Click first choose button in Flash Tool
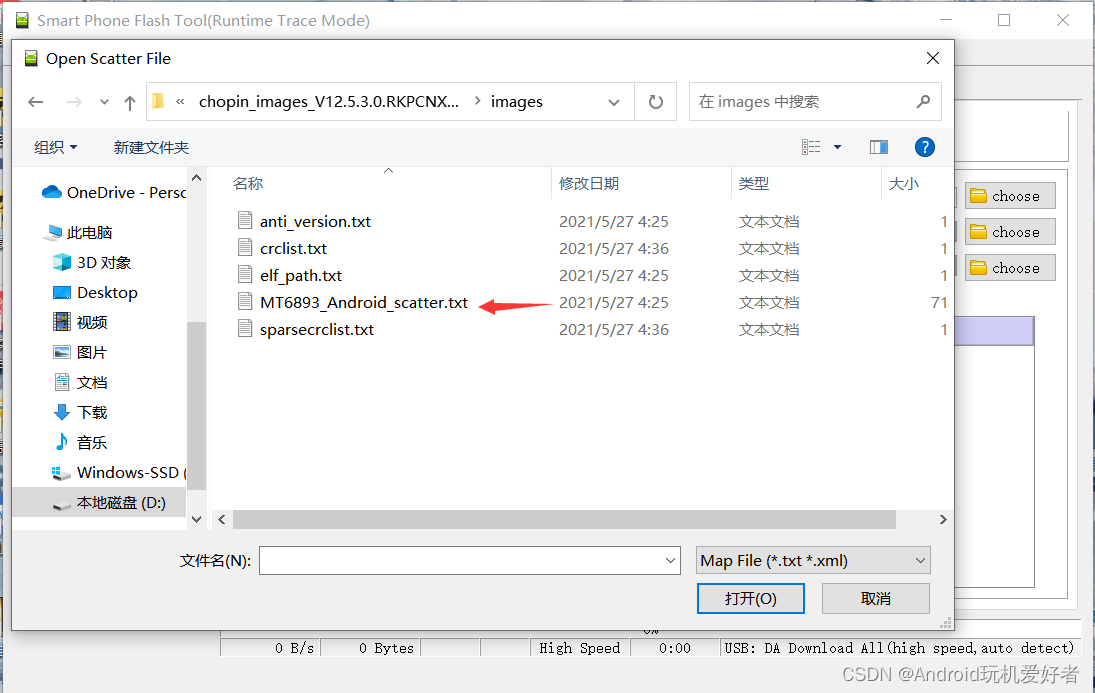The width and height of the screenshot is (1095, 693). 1010,196
